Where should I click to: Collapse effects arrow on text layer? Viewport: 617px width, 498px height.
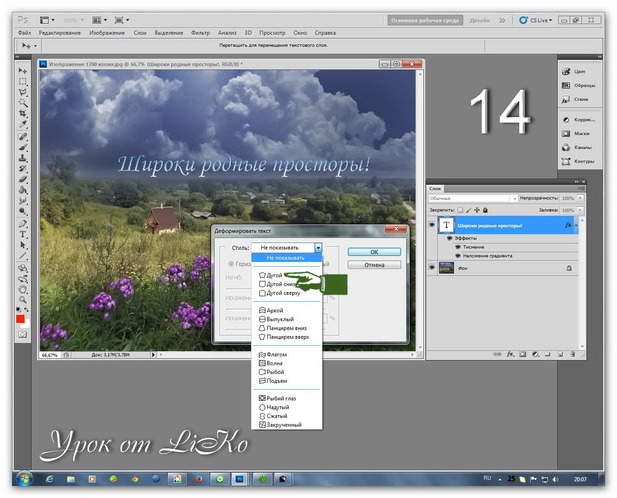(x=576, y=225)
